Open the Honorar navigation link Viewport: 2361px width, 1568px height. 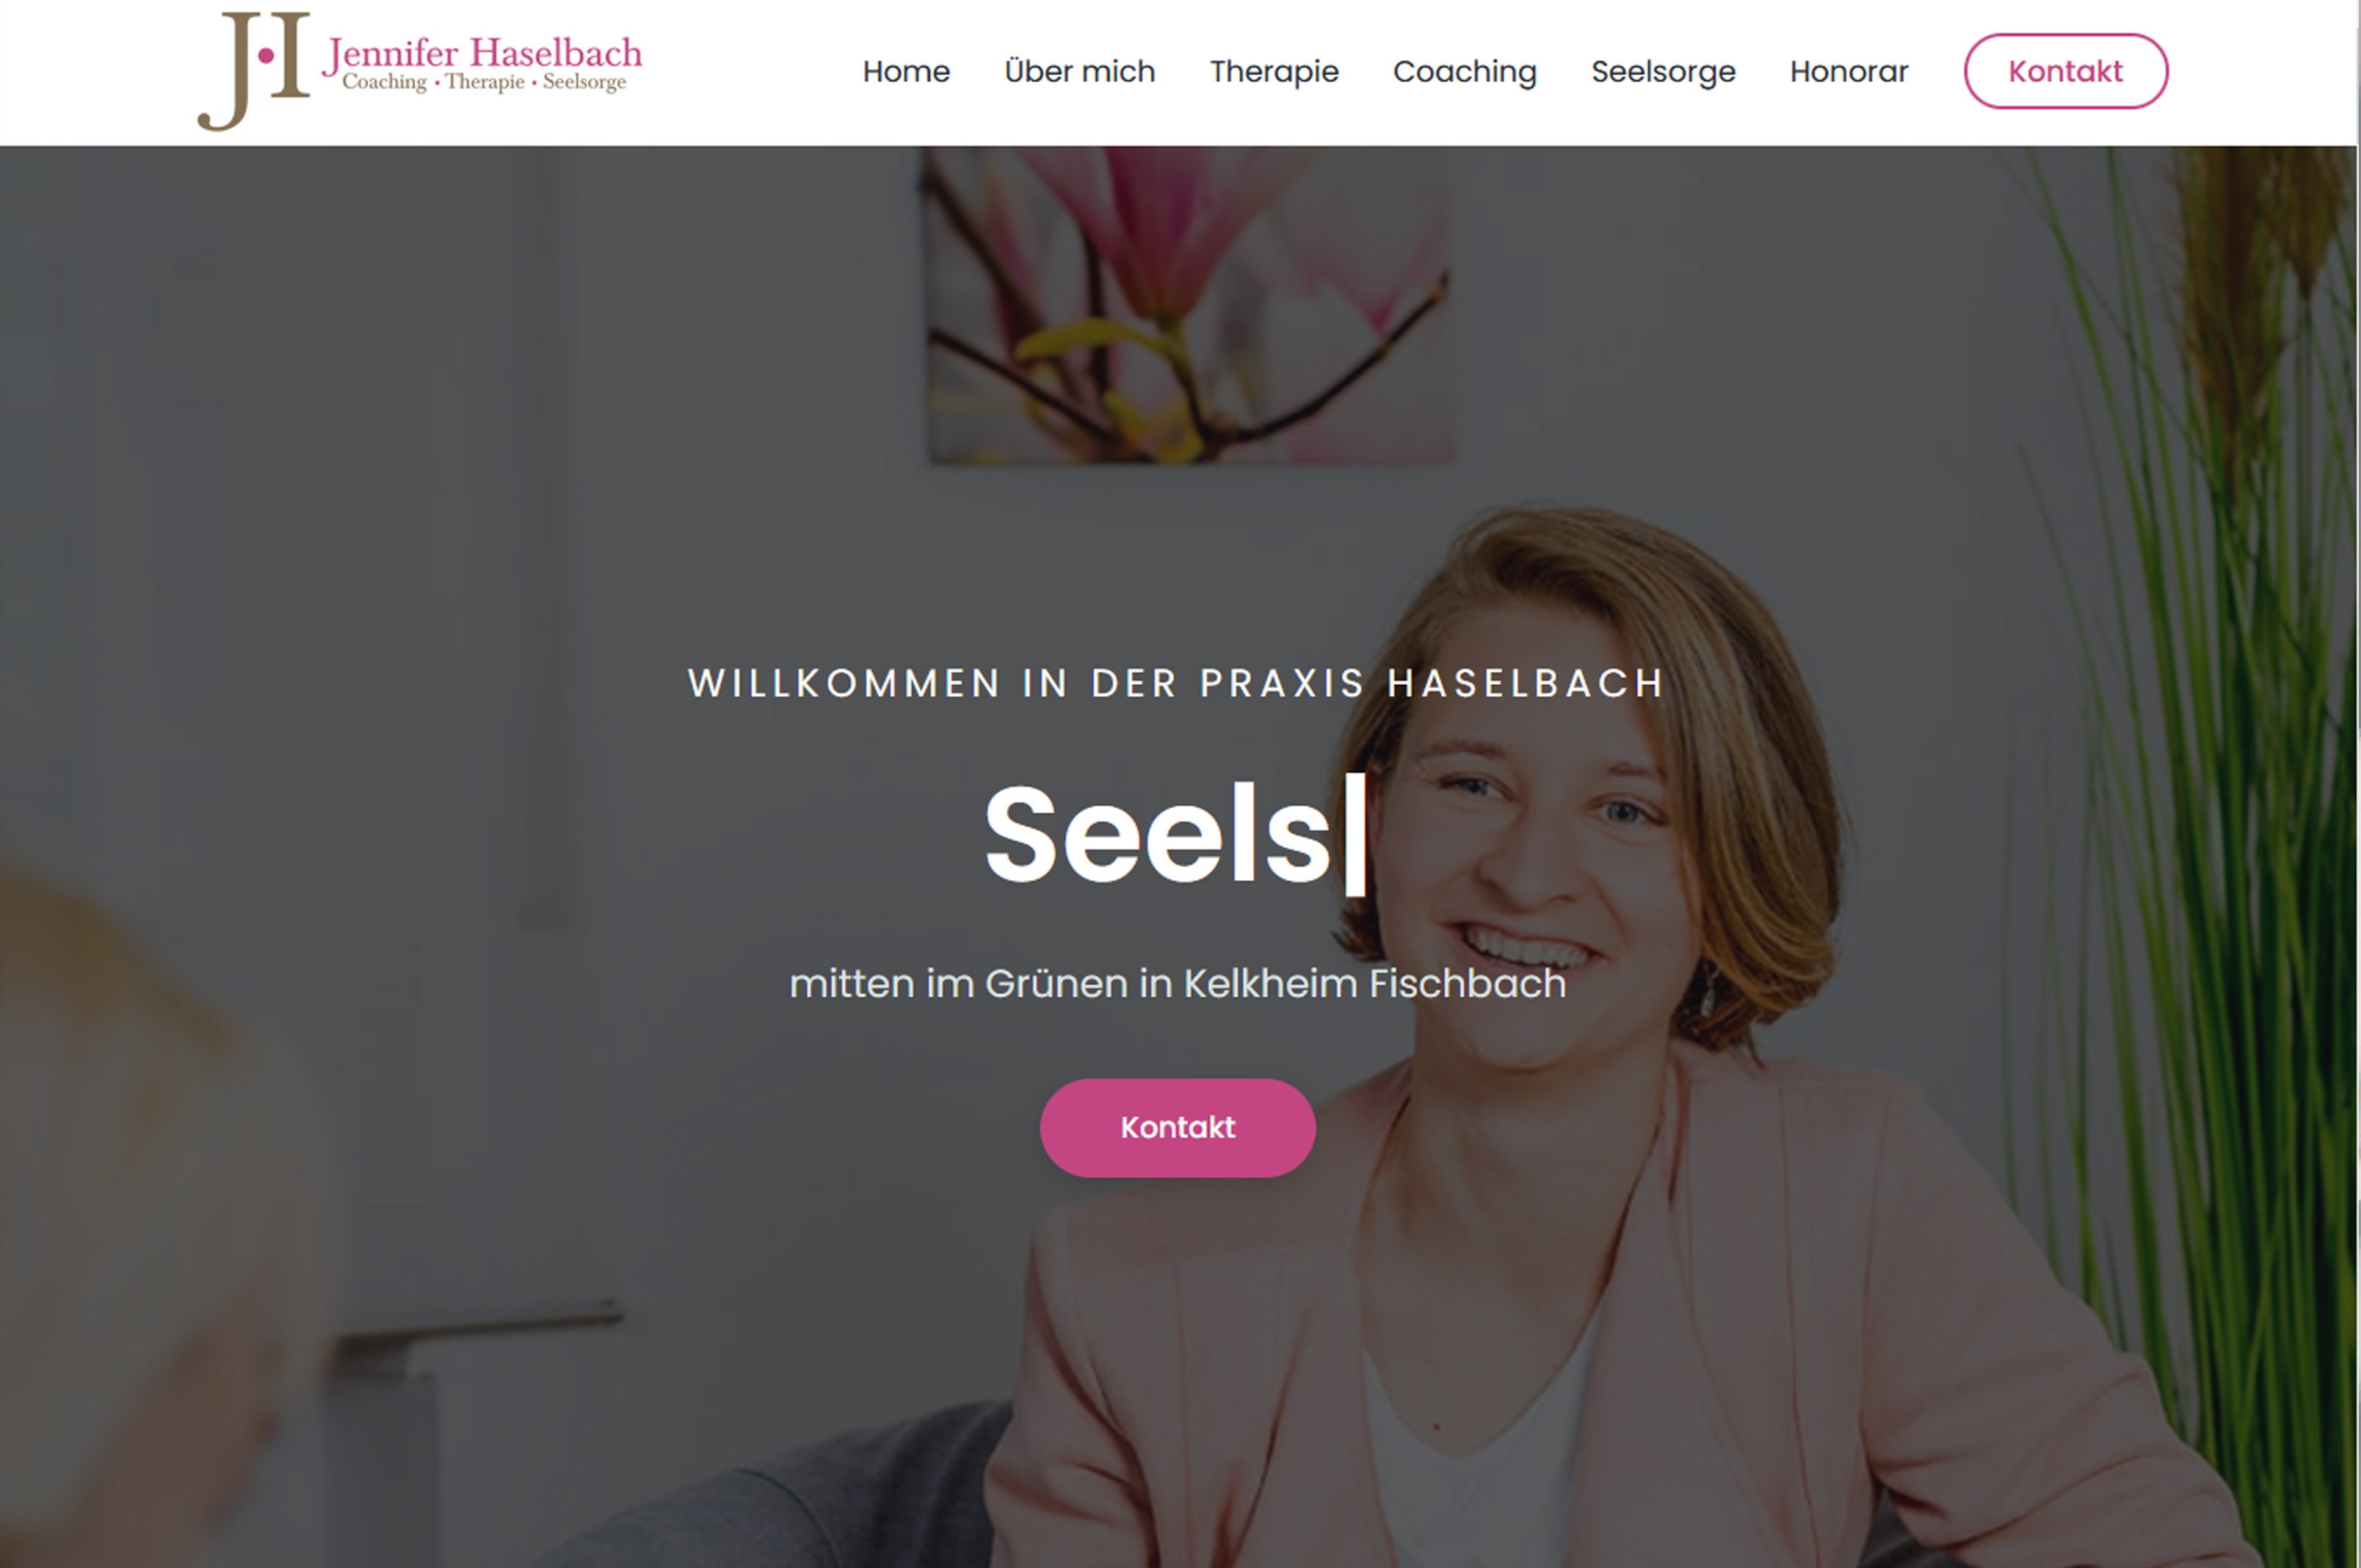pos(1848,72)
